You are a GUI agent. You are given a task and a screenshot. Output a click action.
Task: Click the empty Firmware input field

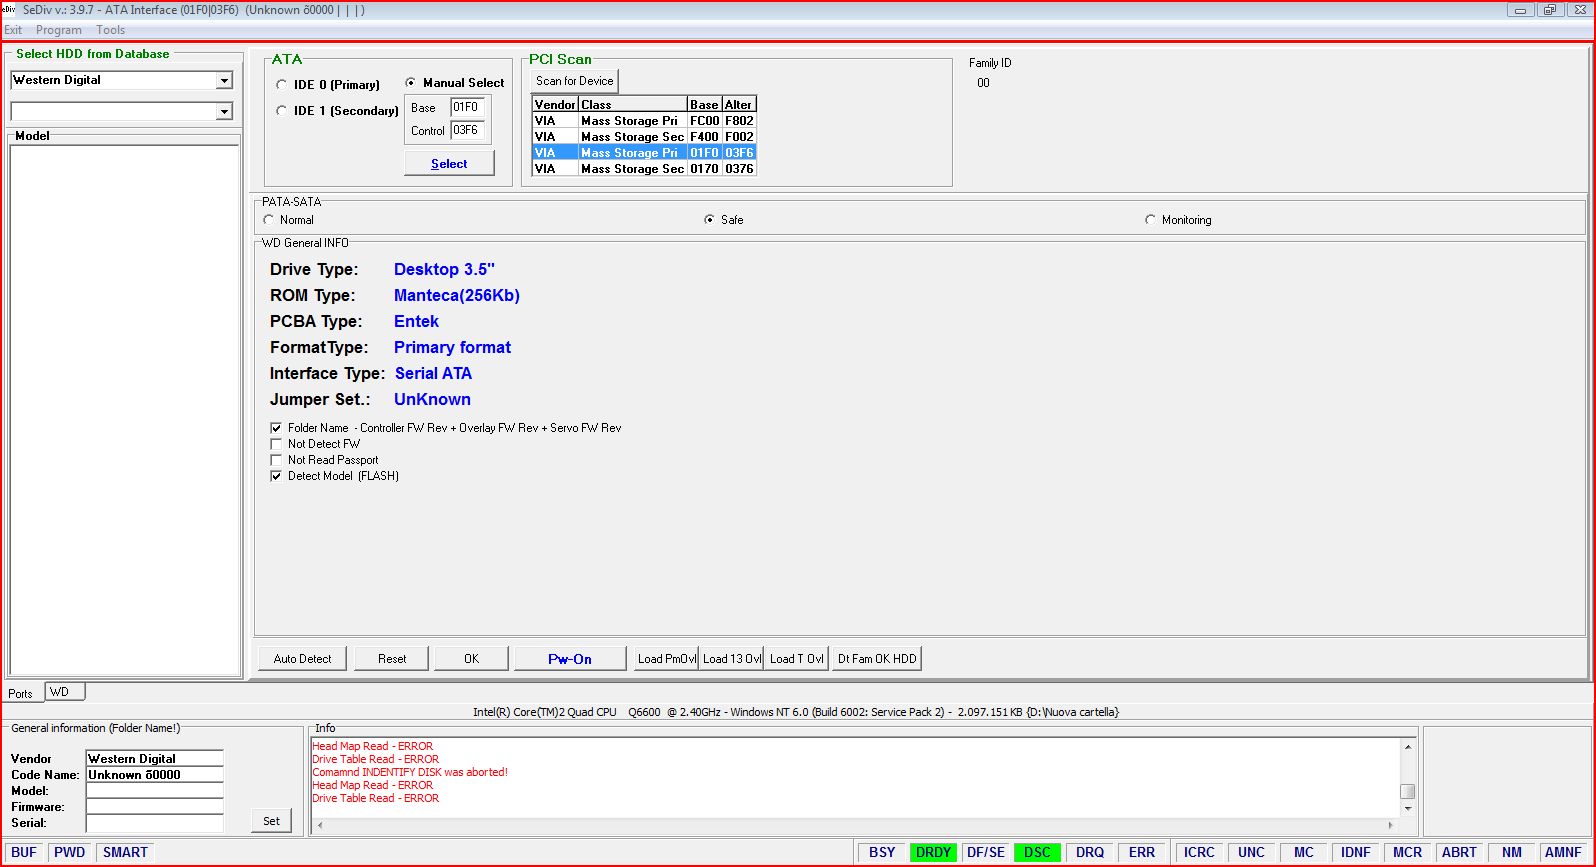tap(155, 807)
